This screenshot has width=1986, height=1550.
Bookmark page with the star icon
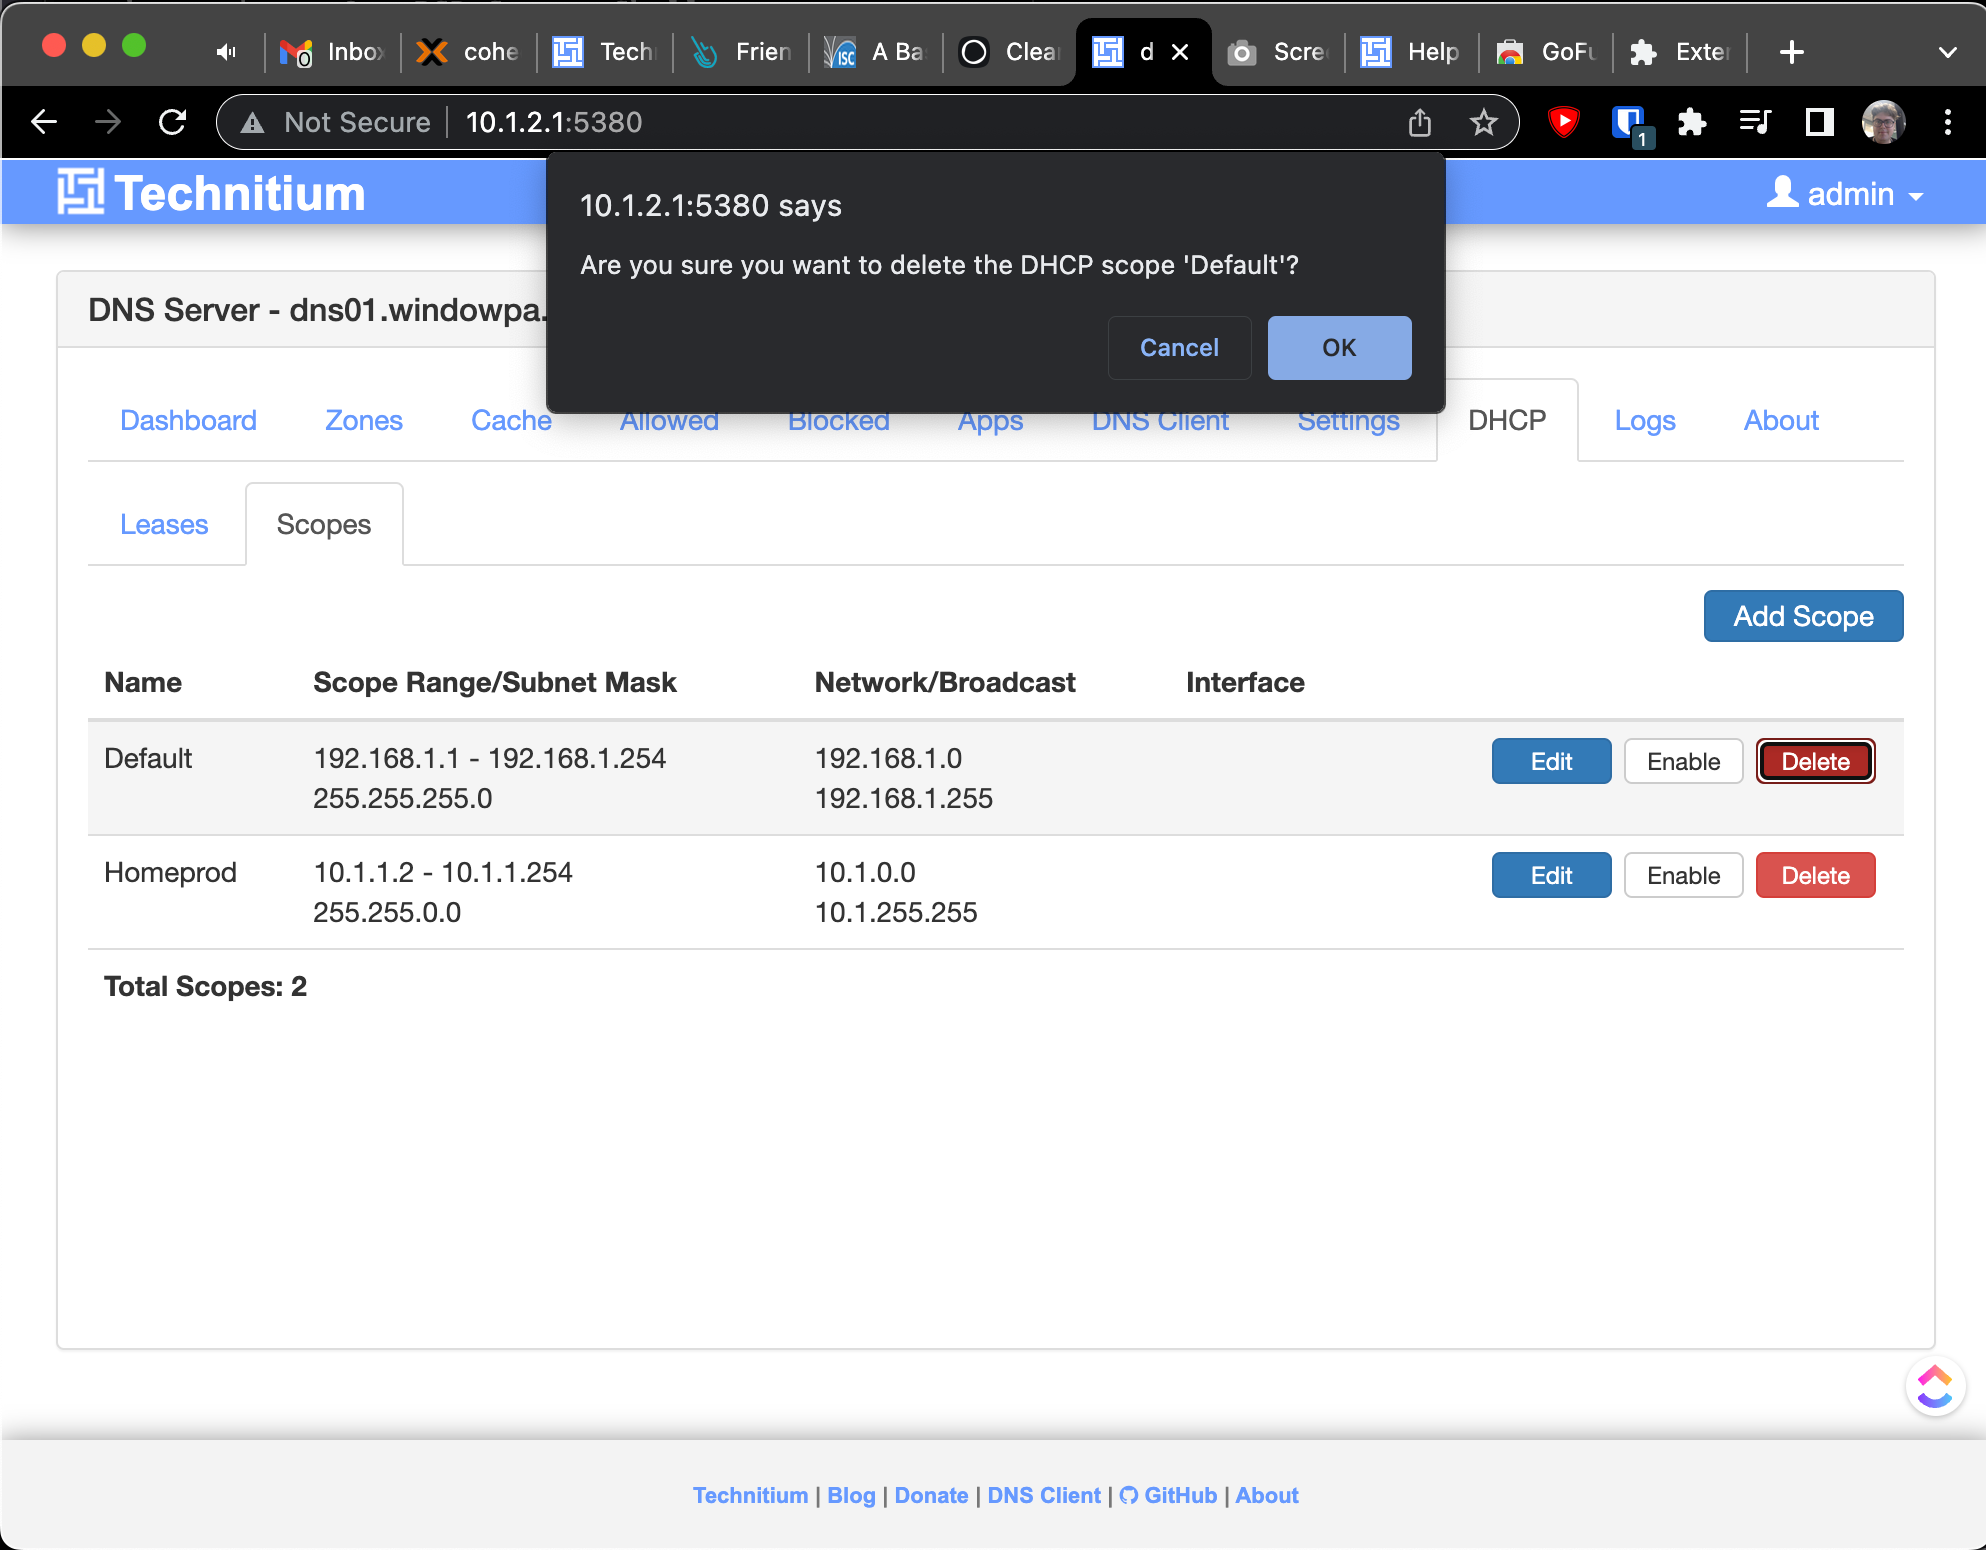1483,122
